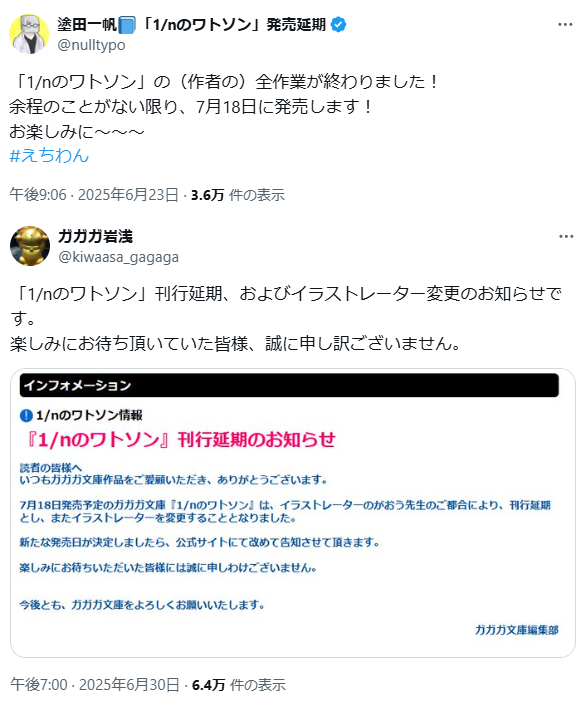The height and width of the screenshot is (707, 586).
Task: Click the blue exclamation info icon in image
Action: click(26, 415)
